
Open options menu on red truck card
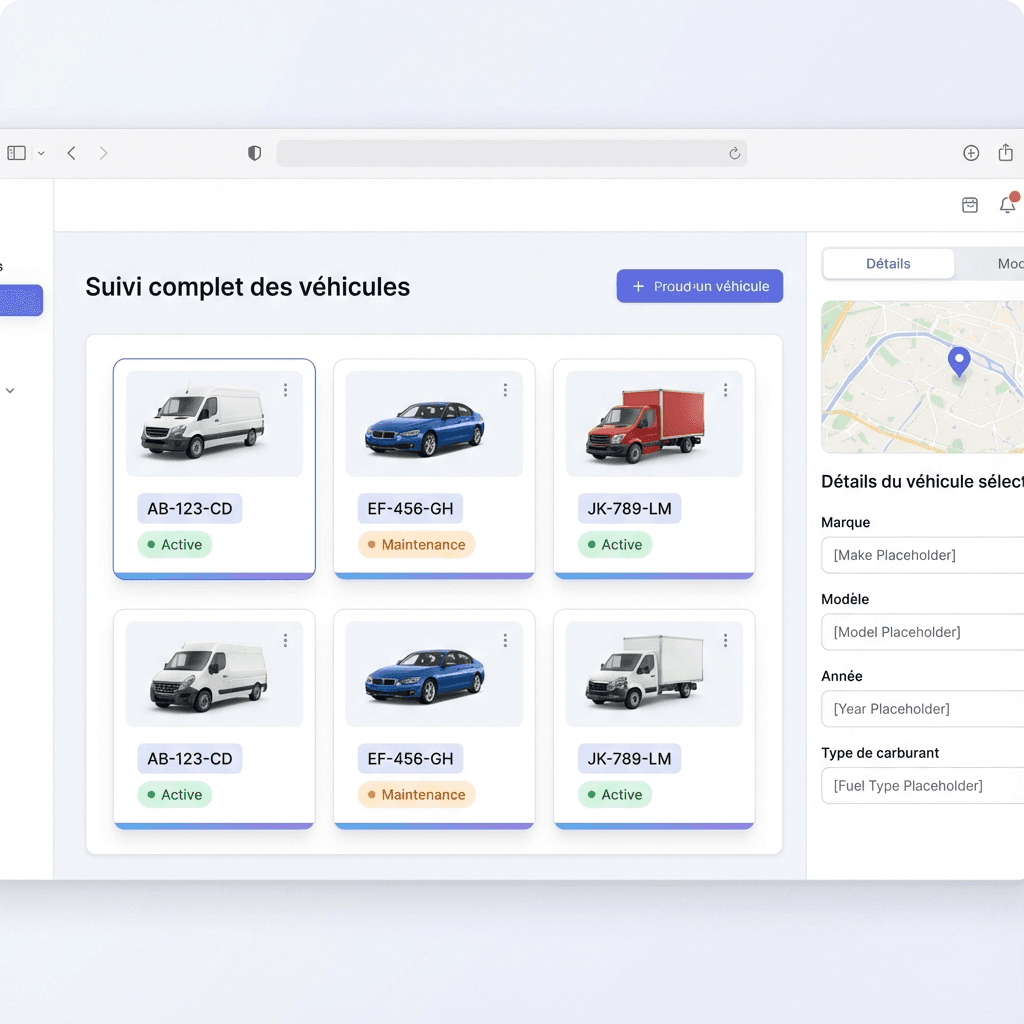pos(725,390)
